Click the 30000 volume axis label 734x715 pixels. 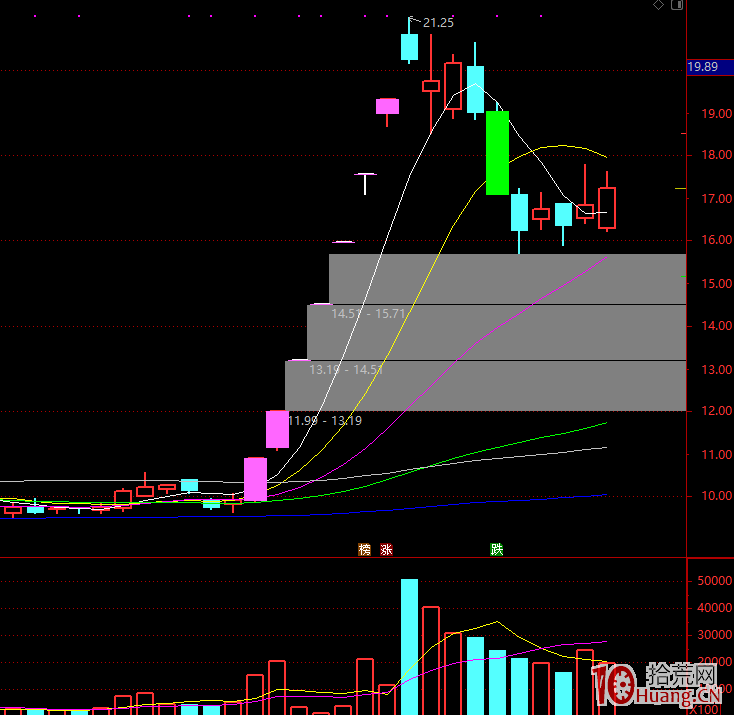[x=714, y=635]
